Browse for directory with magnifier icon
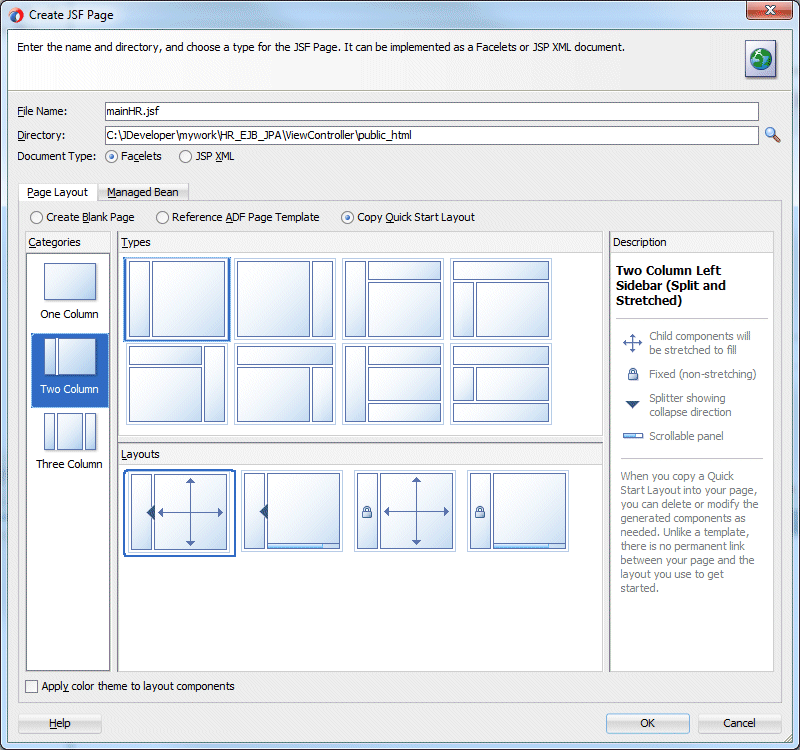 tap(772, 135)
